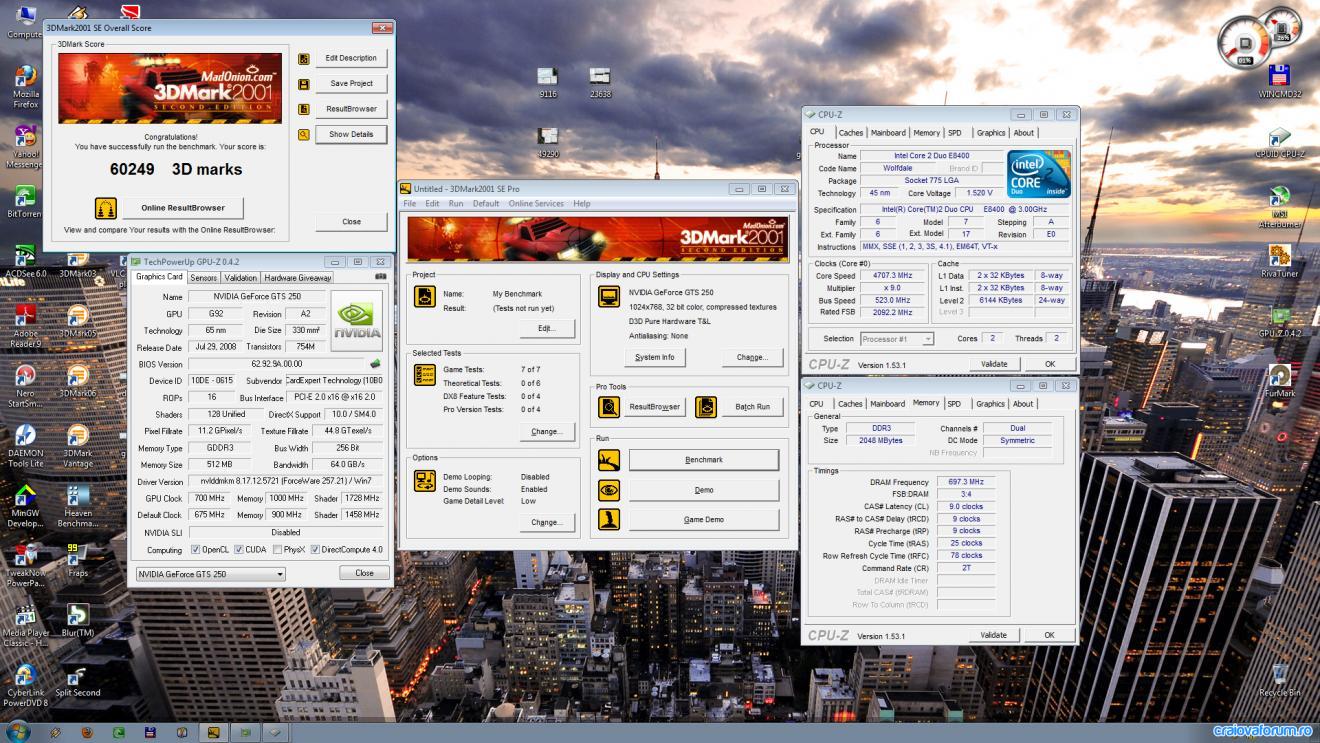Click the Edit Description button

coord(351,58)
